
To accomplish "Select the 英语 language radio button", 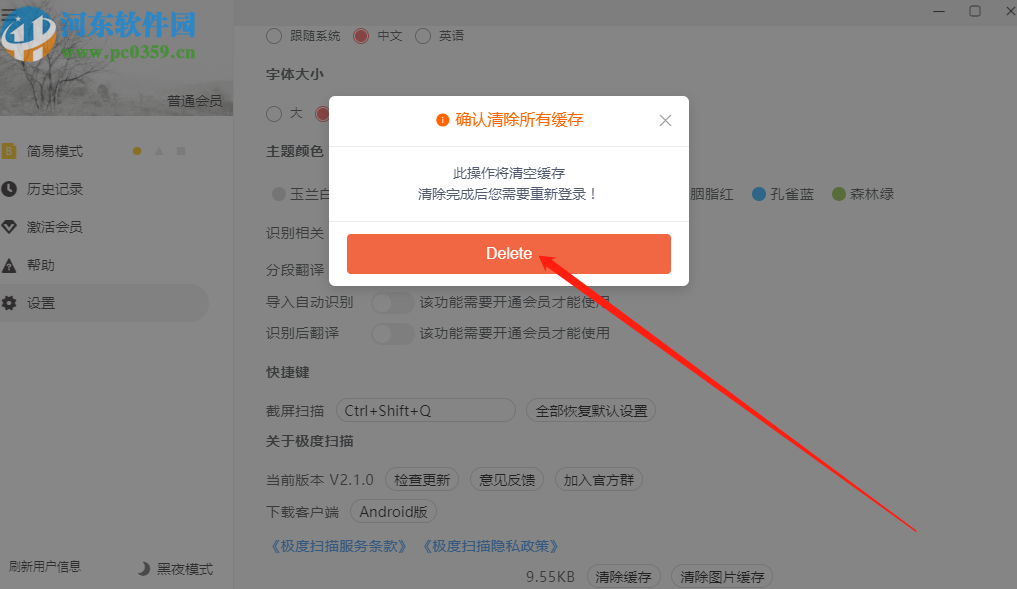I will [421, 35].
